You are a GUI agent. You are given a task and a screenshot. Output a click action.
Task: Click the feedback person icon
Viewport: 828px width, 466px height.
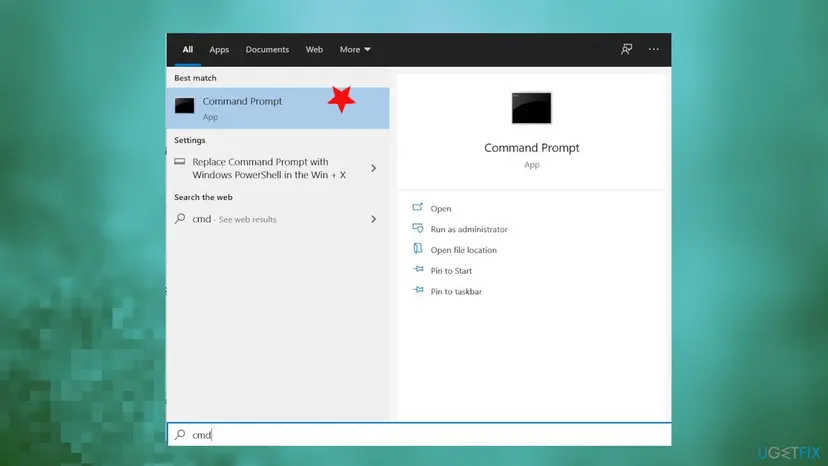(626, 49)
